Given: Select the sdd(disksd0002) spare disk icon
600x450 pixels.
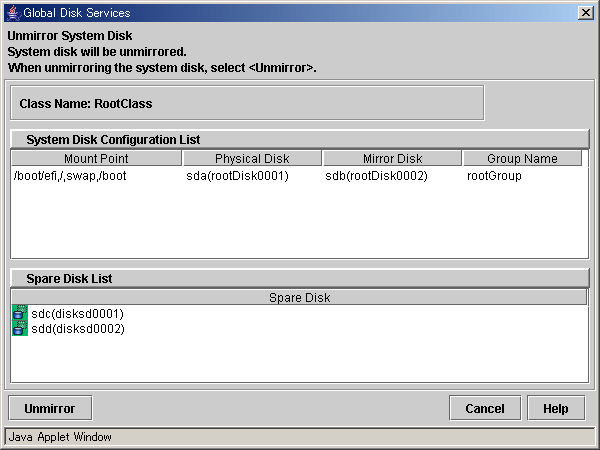Looking at the screenshot, I should pyautogui.click(x=20, y=328).
